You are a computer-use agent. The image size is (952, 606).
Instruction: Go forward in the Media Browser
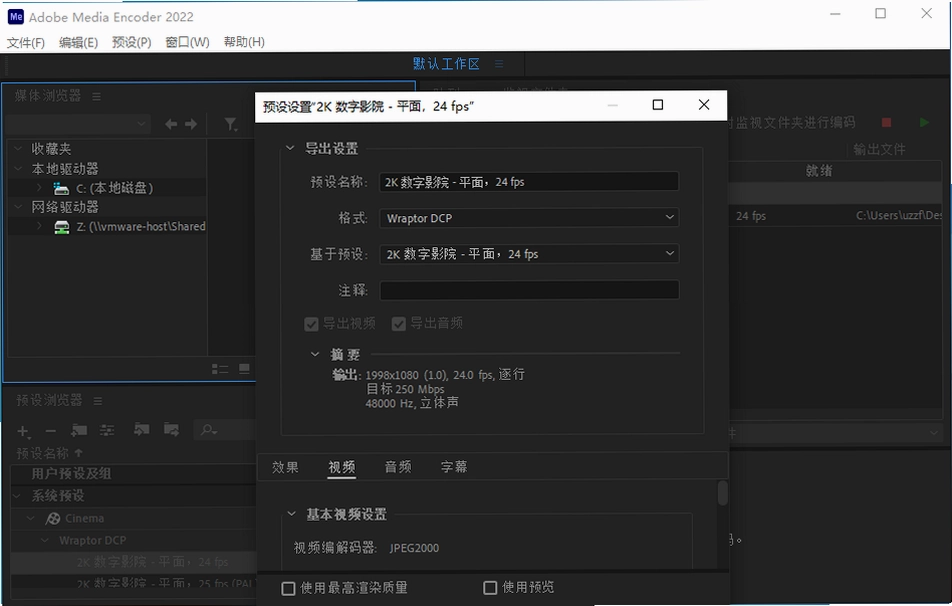pyautogui.click(x=191, y=124)
